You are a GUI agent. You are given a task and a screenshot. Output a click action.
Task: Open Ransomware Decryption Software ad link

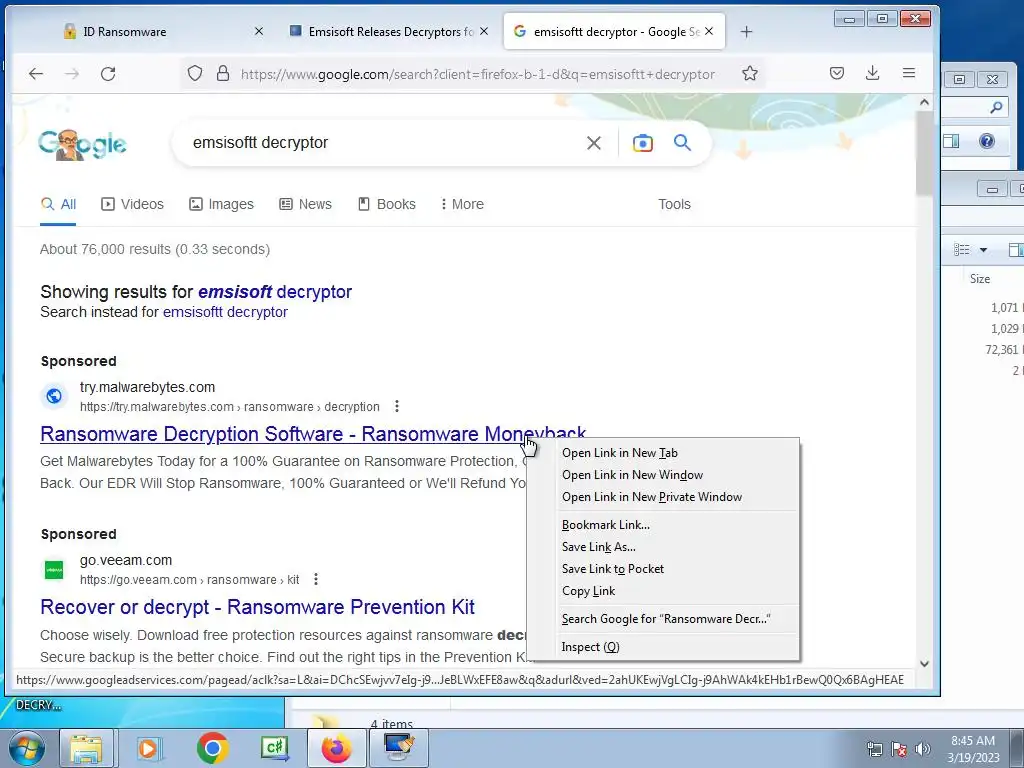point(313,434)
